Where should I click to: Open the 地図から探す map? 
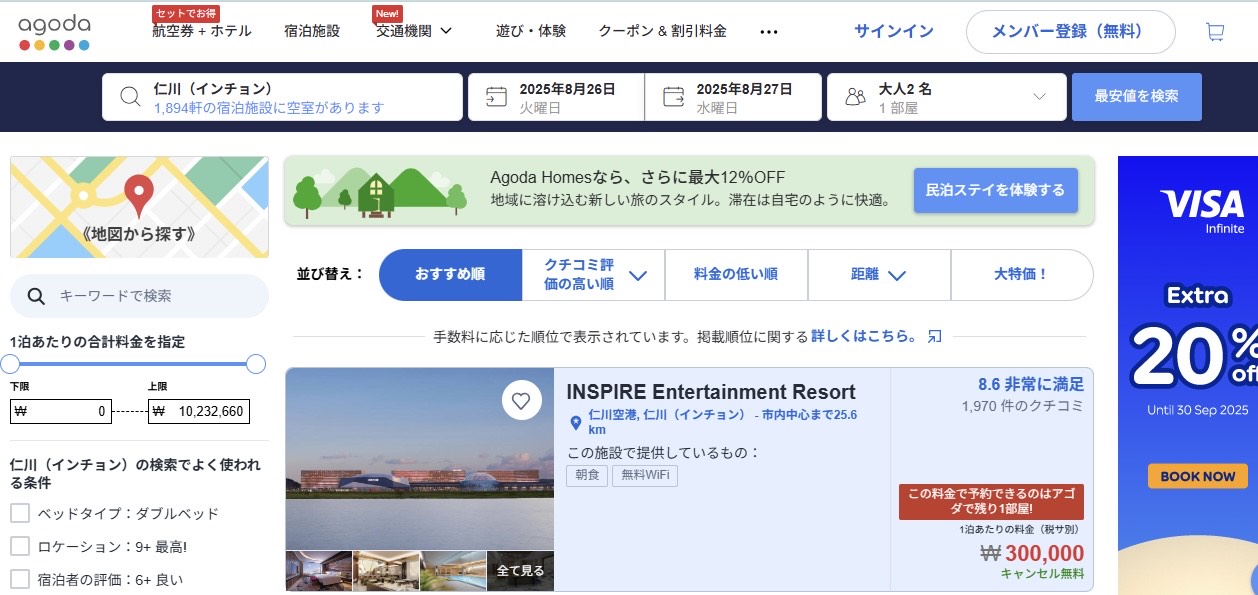(x=139, y=207)
